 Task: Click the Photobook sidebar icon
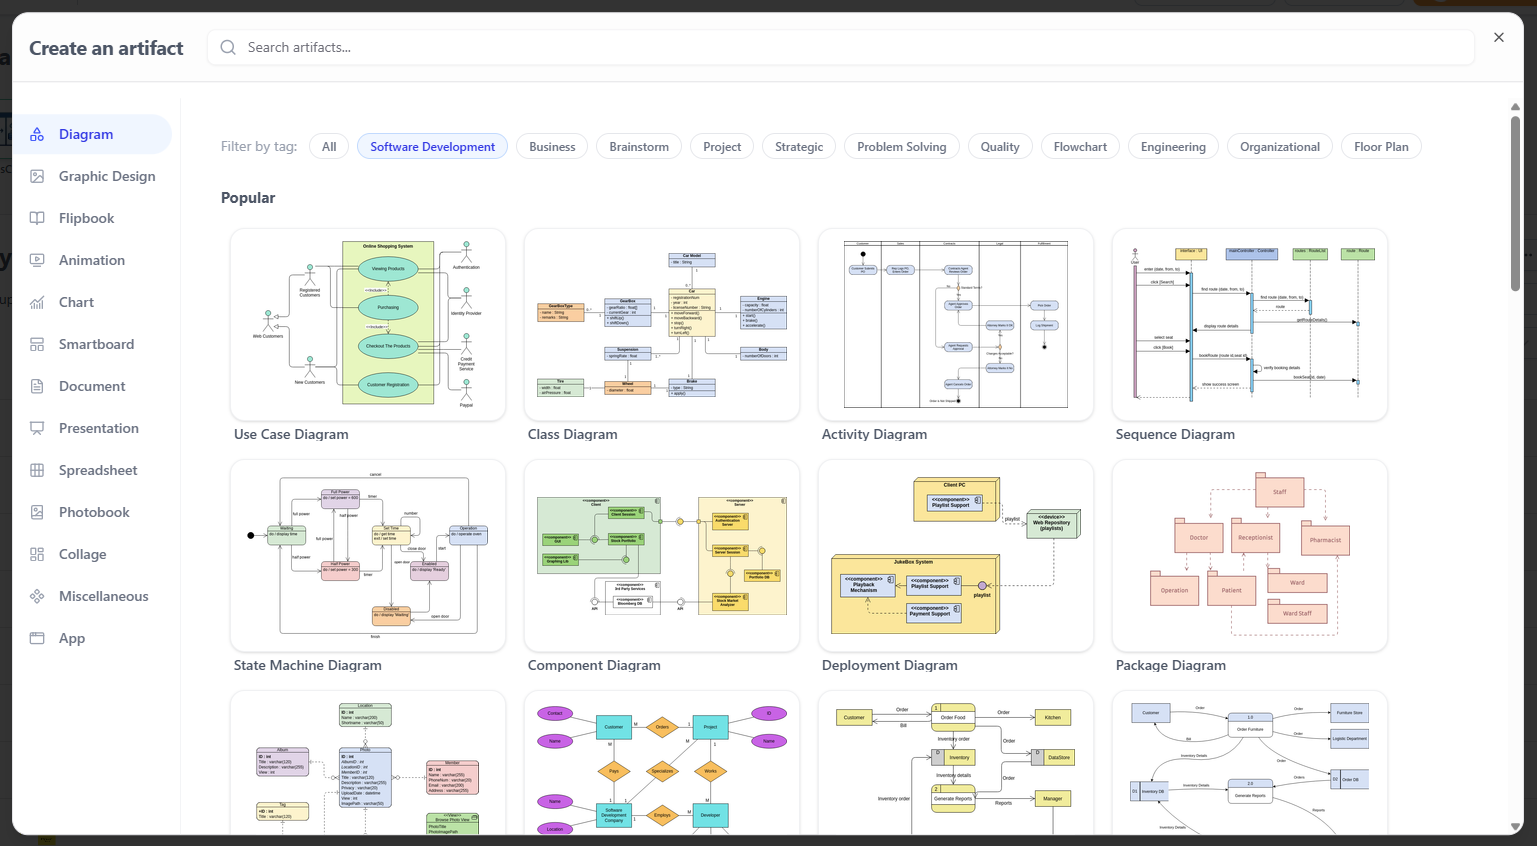click(37, 512)
